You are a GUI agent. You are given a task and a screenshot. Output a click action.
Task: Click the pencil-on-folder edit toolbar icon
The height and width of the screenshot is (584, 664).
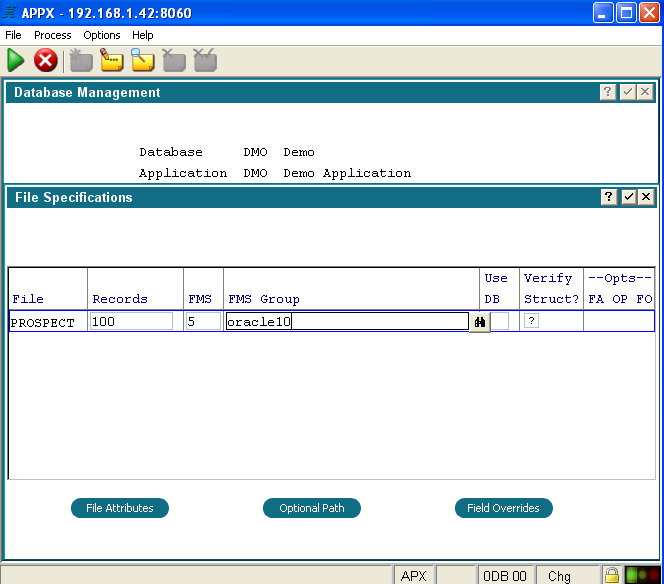[x=111, y=61]
